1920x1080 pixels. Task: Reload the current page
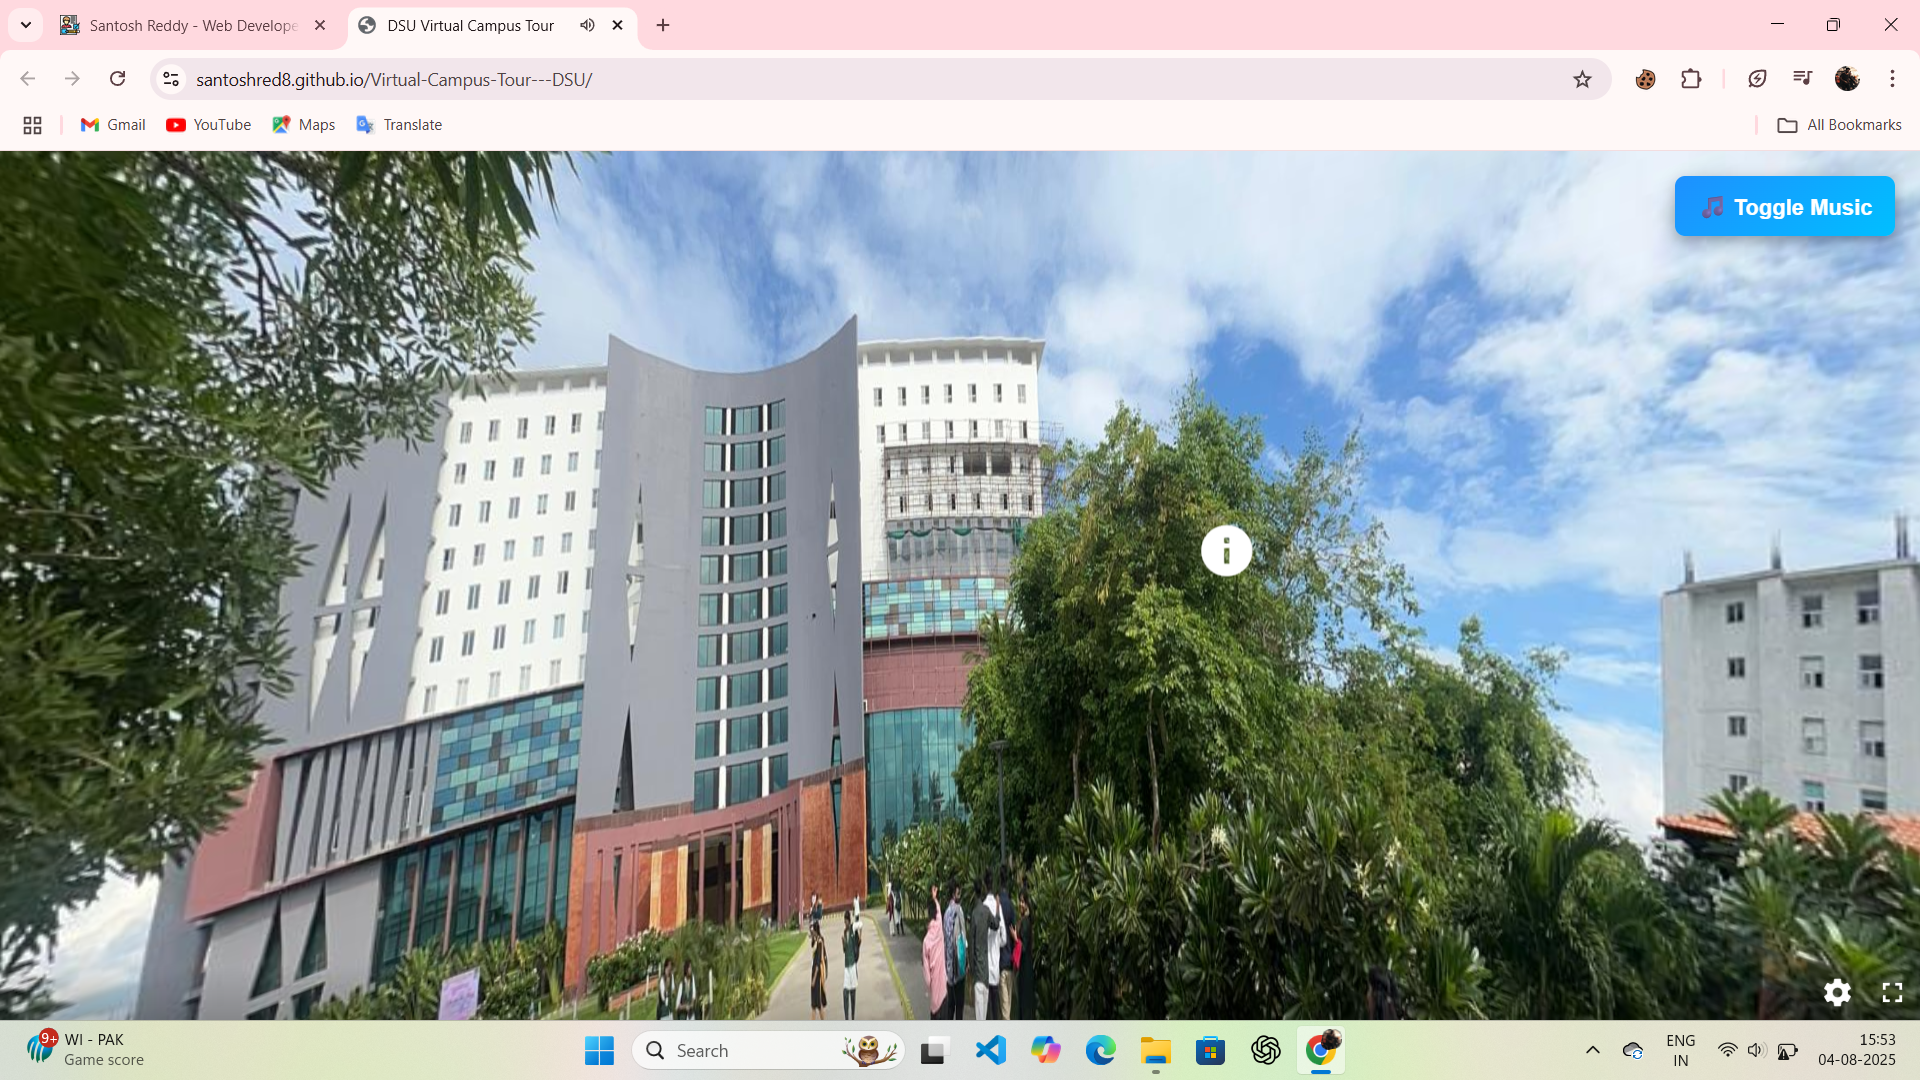coord(118,79)
